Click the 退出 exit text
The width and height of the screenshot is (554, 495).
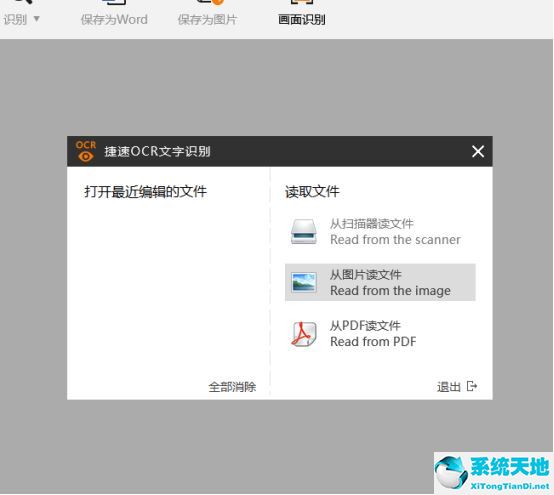click(449, 387)
